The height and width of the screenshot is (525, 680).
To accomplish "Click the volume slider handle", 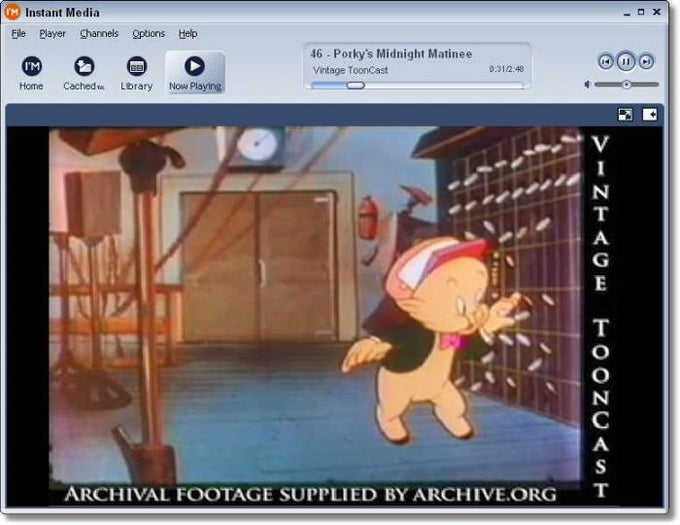I will [626, 85].
